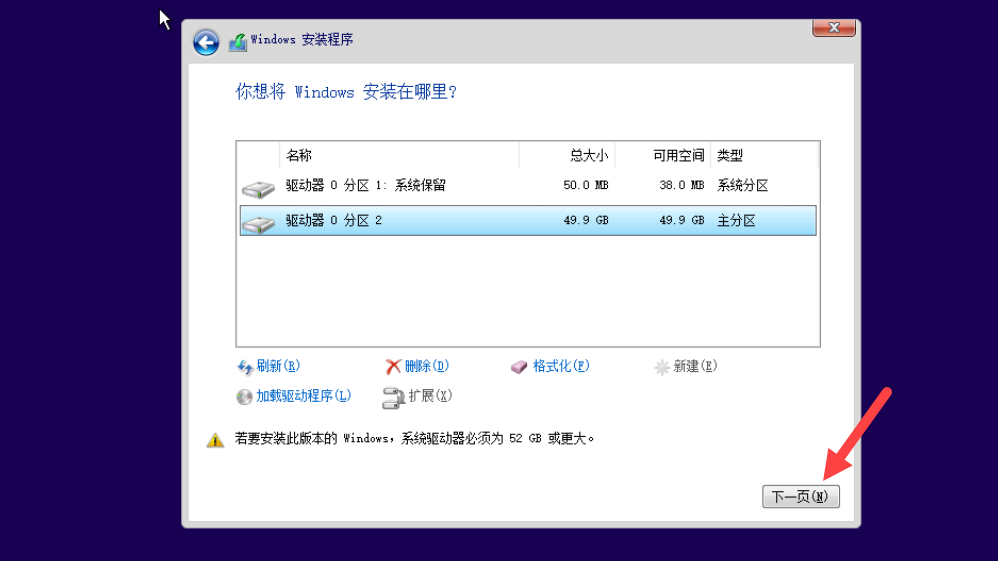Click the 52 GB warning message text
This screenshot has width=998, height=561.
414,439
